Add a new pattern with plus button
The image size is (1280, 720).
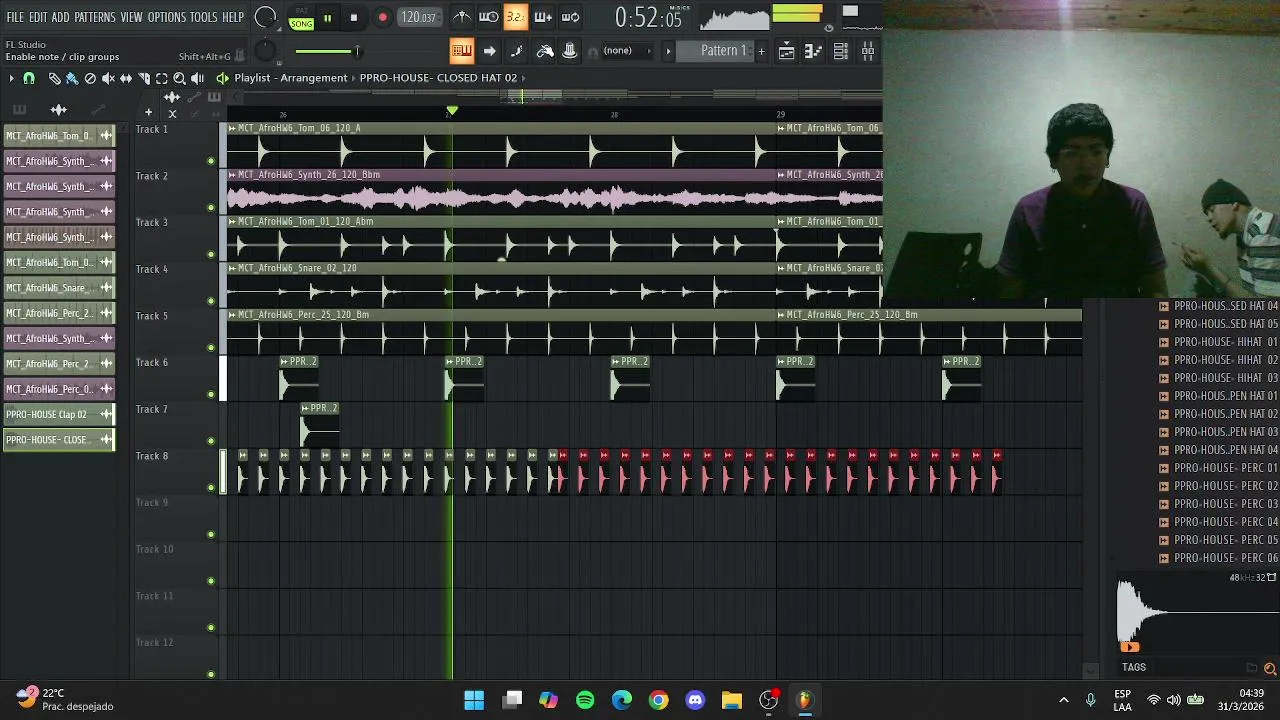pos(761,51)
